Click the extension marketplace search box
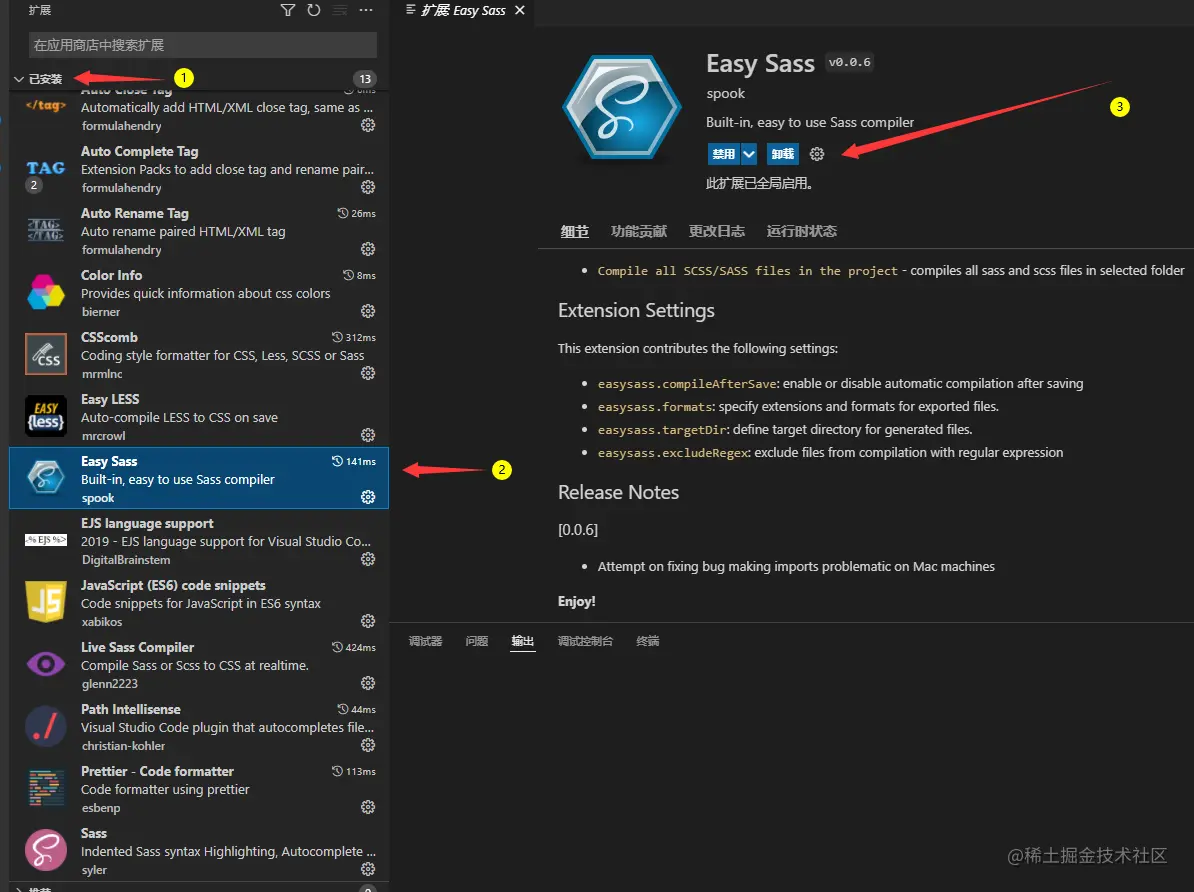Screen dimensions: 1194x892 [x=203, y=45]
